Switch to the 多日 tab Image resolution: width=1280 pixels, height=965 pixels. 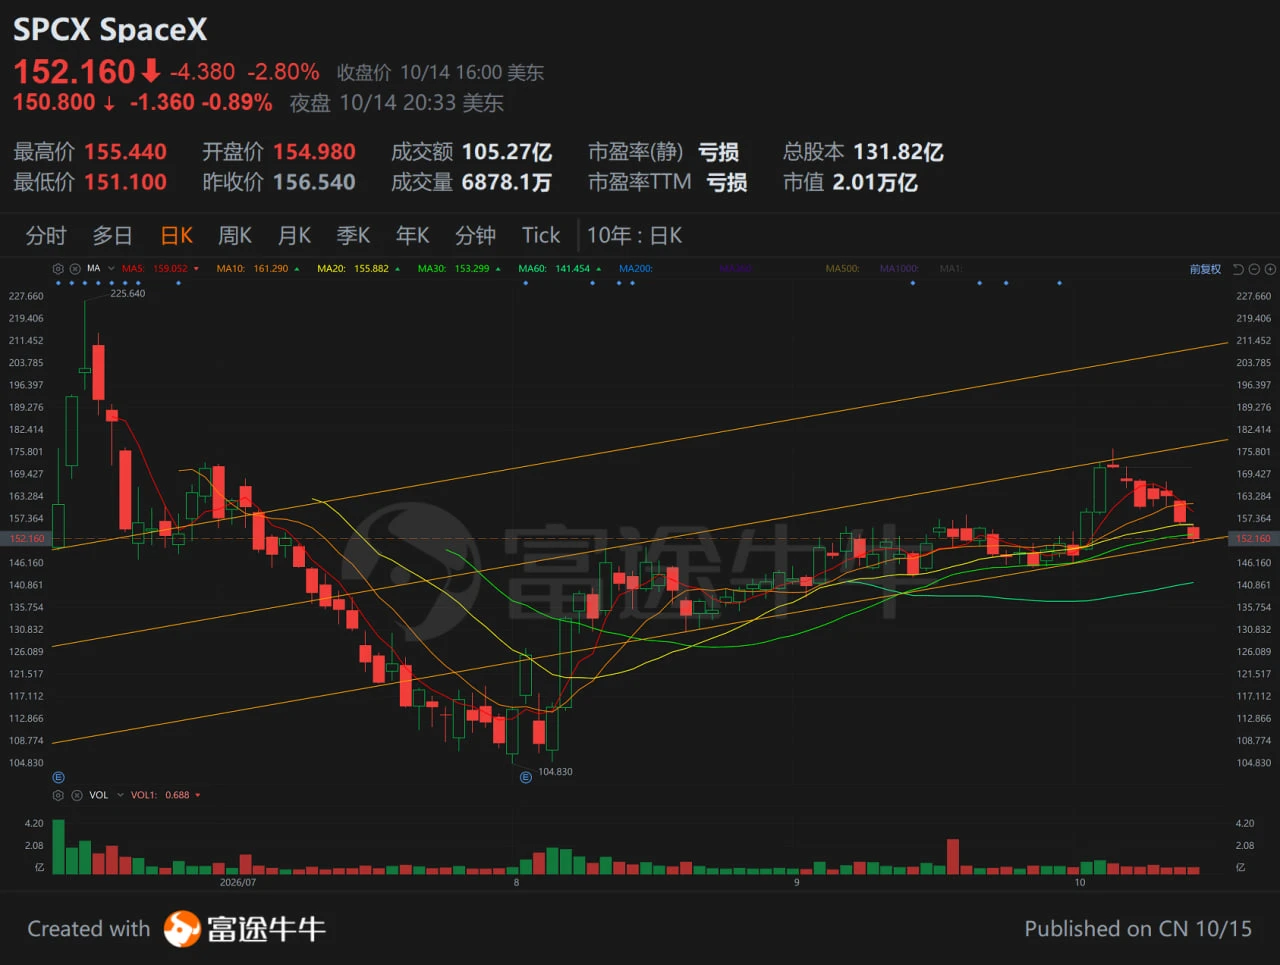coord(112,236)
